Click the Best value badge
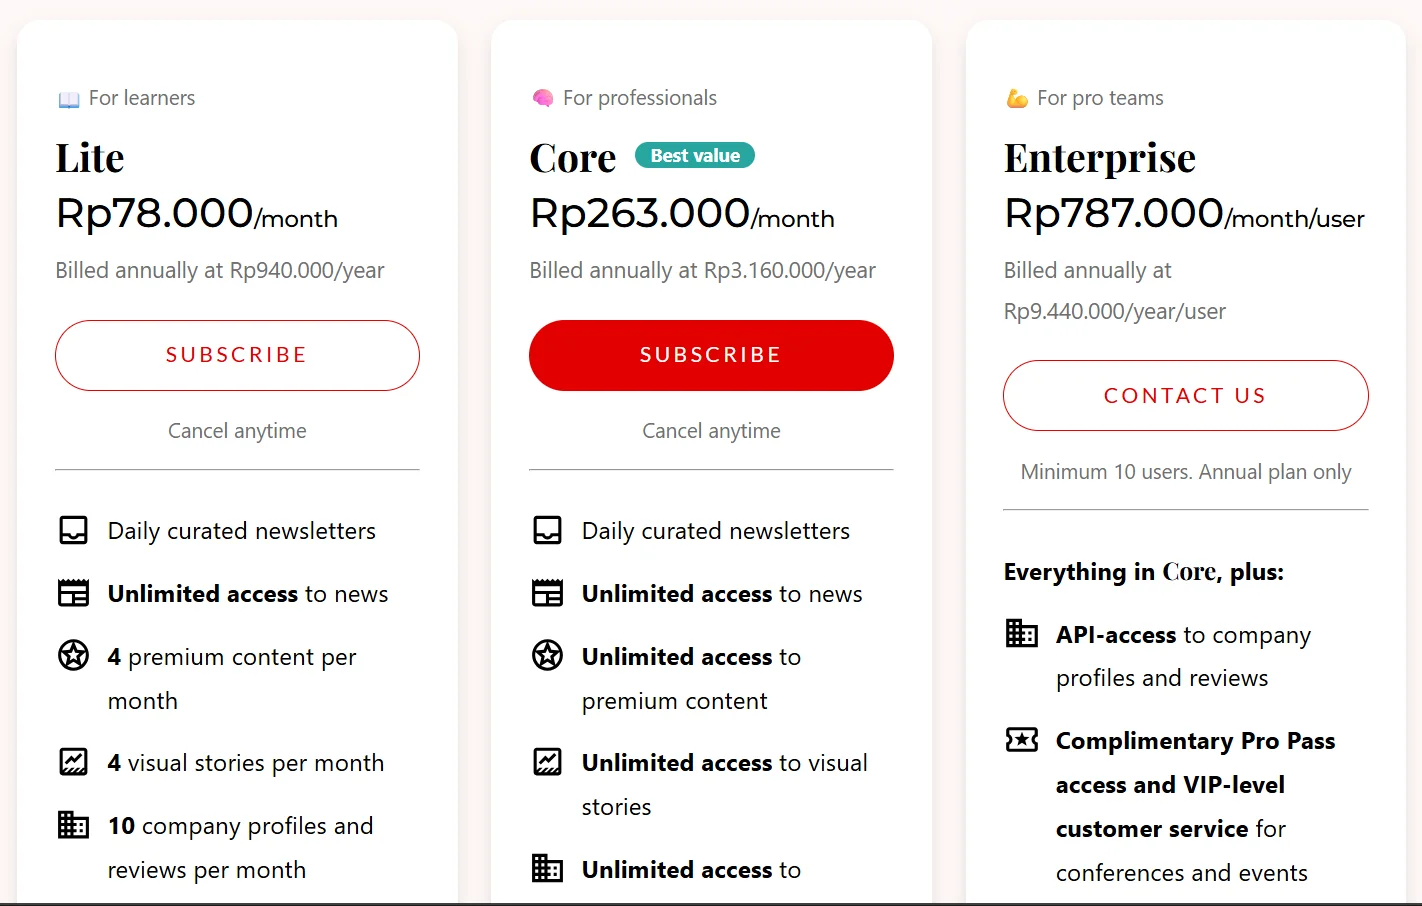 coord(695,156)
